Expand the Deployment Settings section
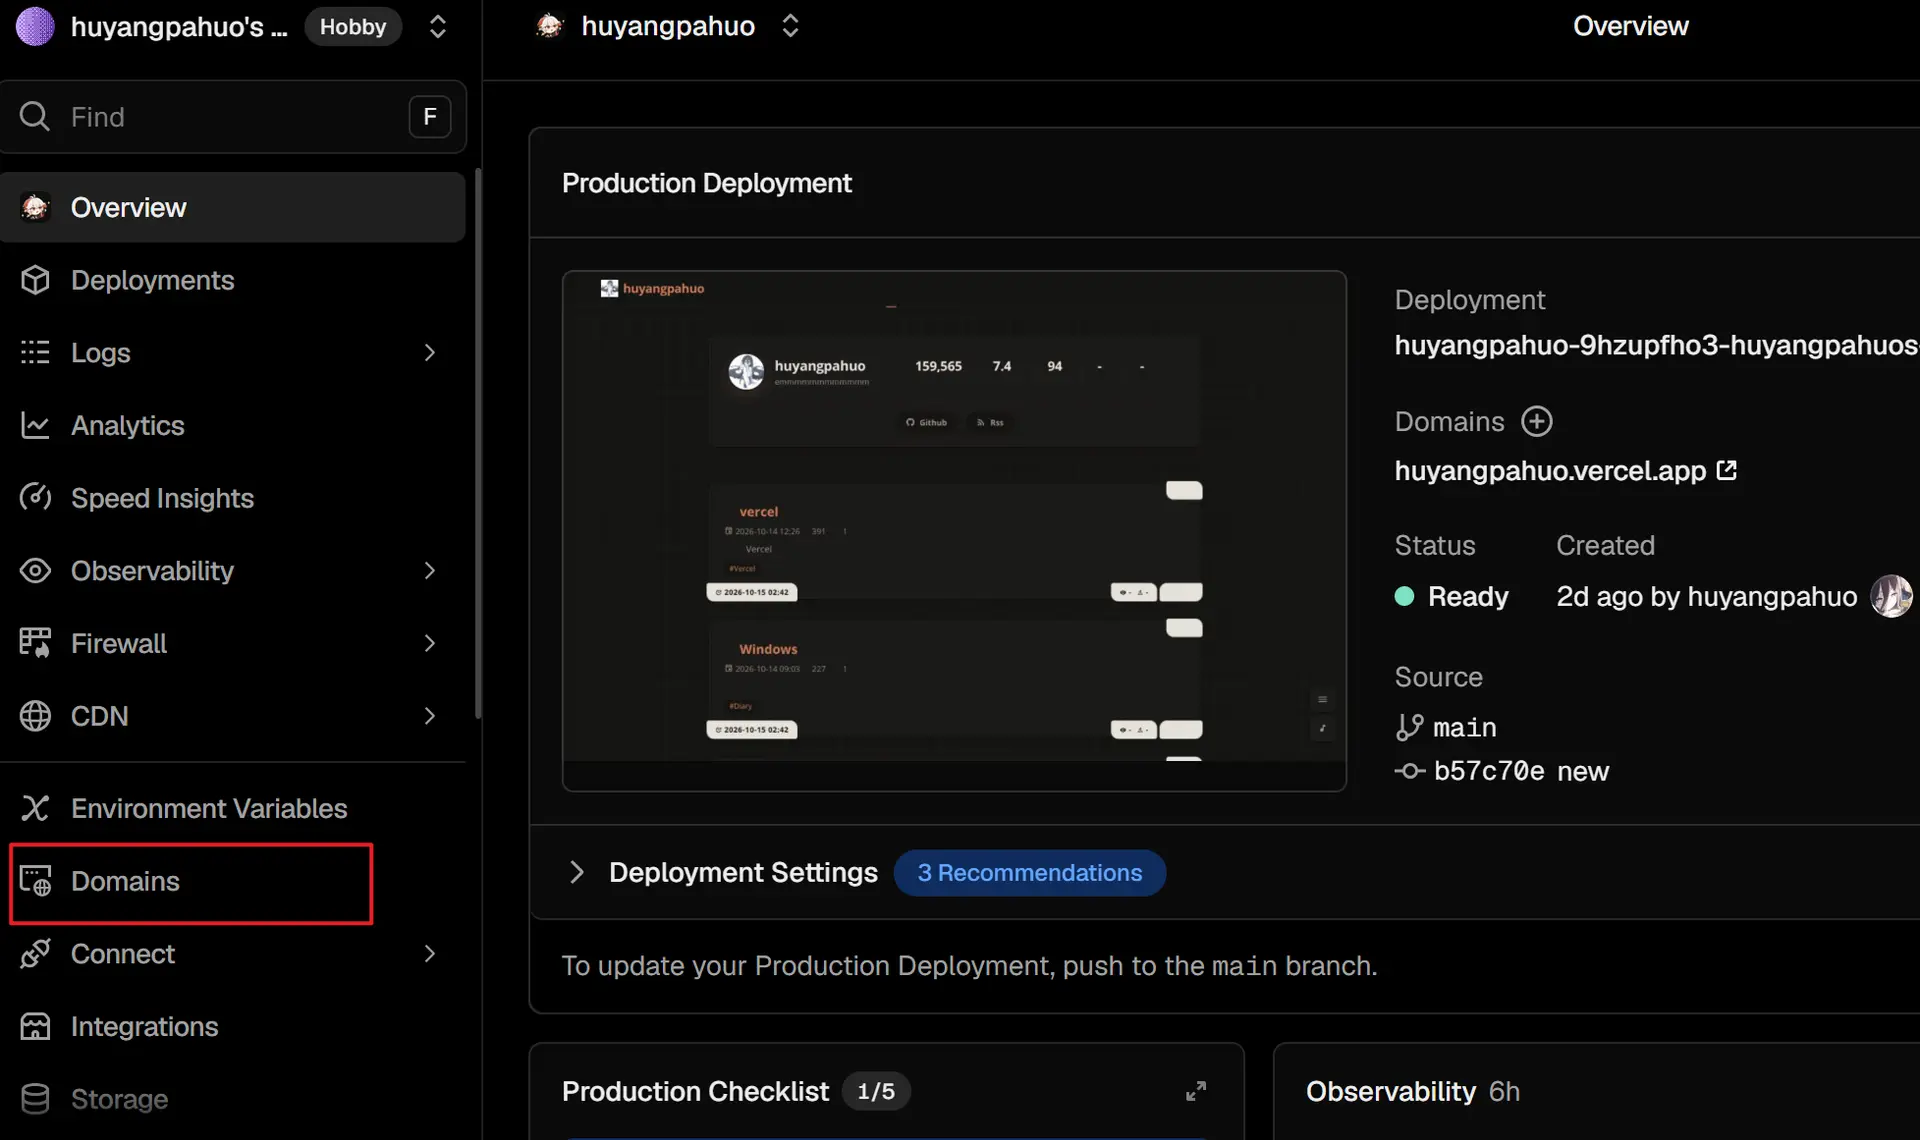1920x1140 pixels. 576,872
